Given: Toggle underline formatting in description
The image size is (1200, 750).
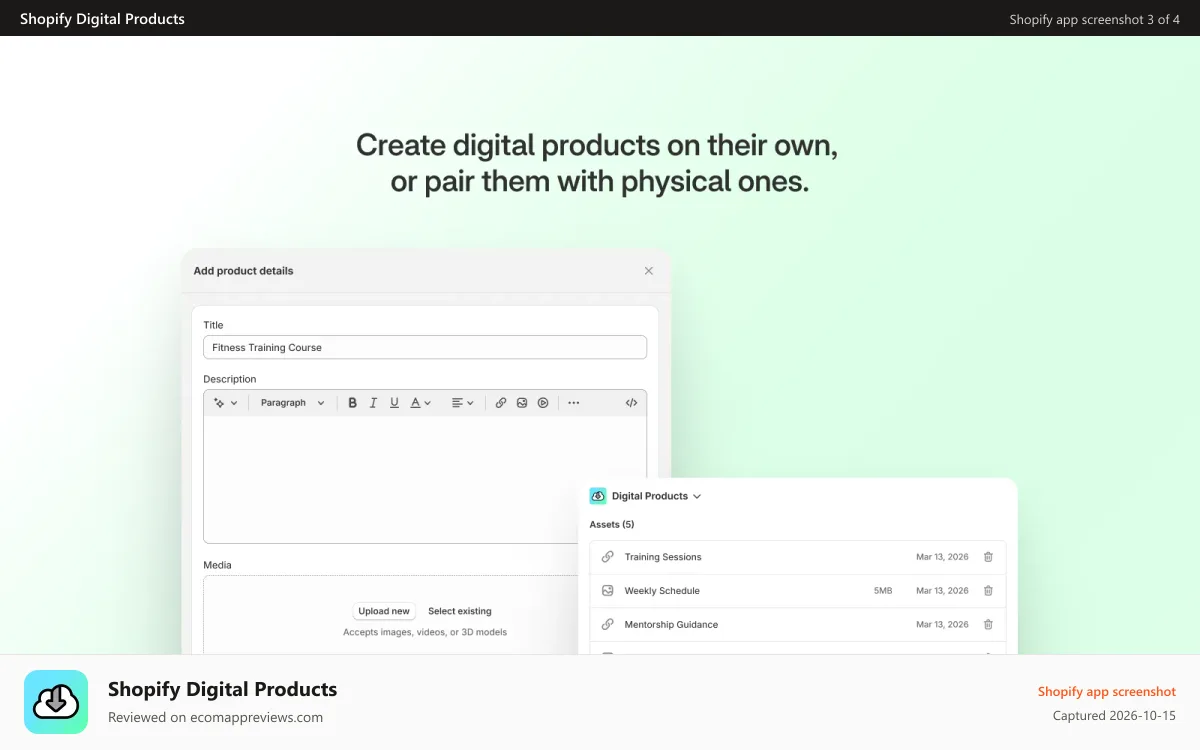Looking at the screenshot, I should coord(394,403).
